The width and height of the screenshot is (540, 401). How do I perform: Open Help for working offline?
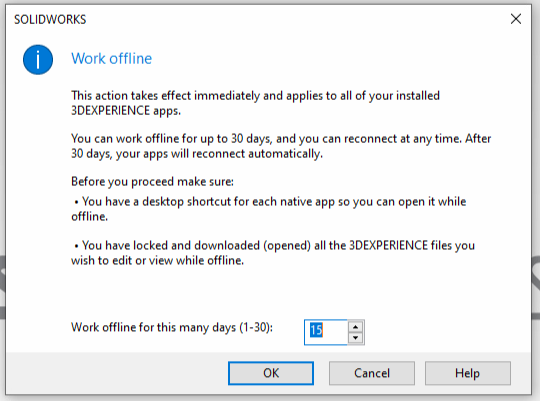point(467,373)
